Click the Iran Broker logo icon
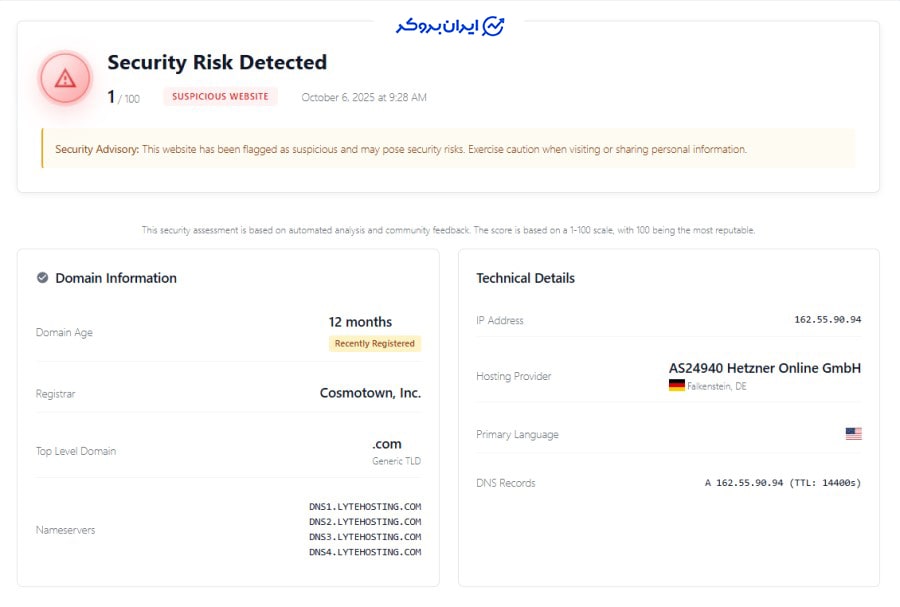The height and width of the screenshot is (607, 900). 493,22
